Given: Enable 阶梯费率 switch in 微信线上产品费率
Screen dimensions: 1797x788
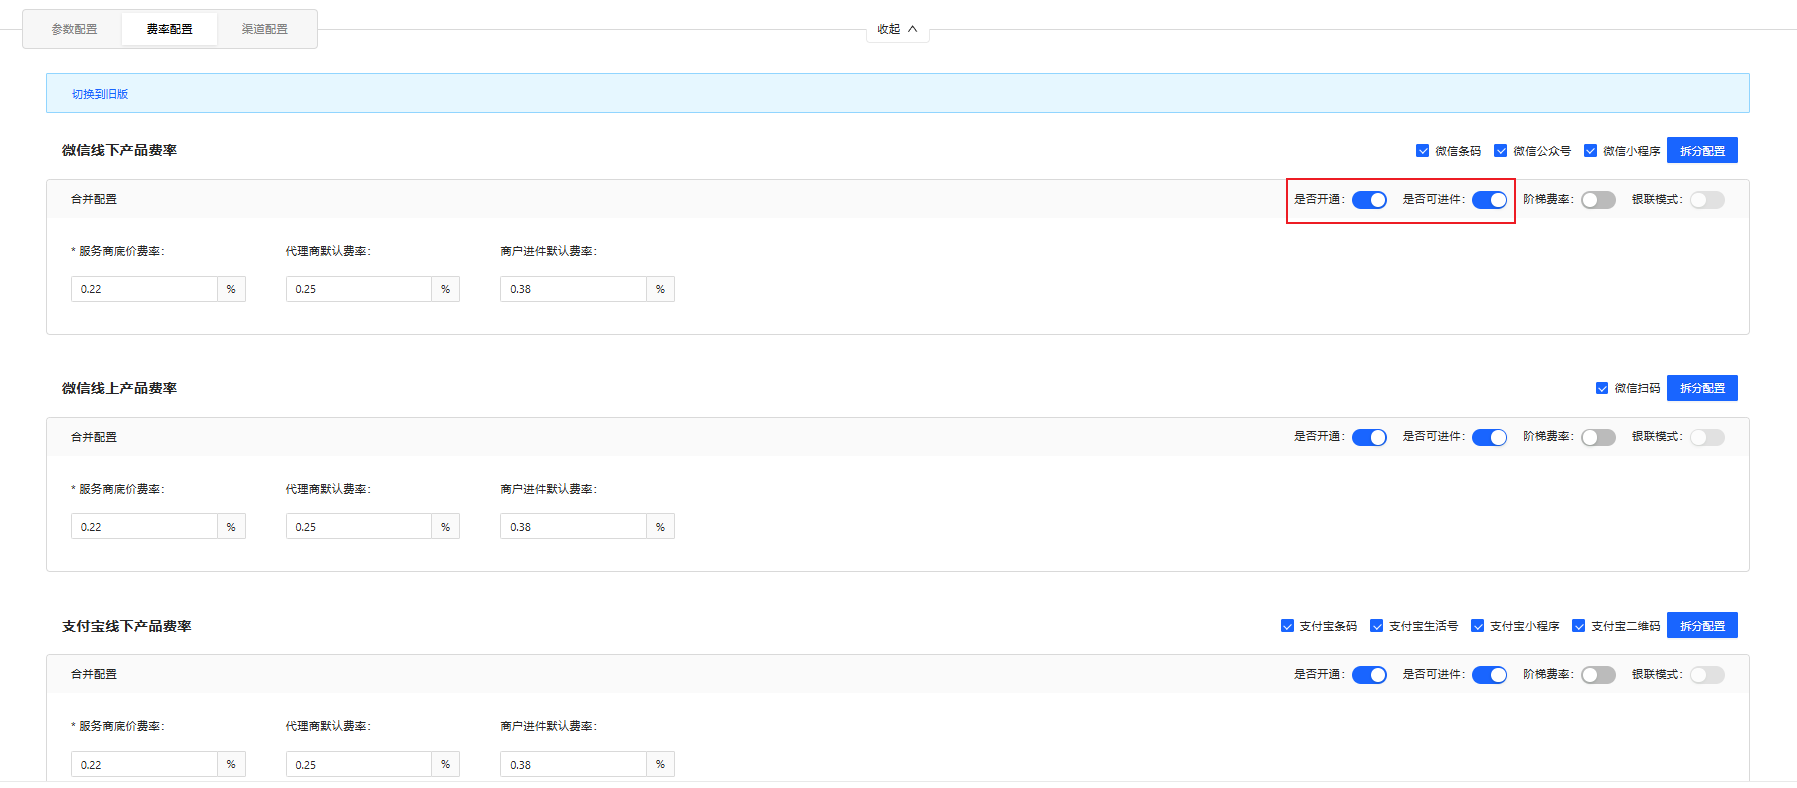Looking at the screenshot, I should point(1598,437).
